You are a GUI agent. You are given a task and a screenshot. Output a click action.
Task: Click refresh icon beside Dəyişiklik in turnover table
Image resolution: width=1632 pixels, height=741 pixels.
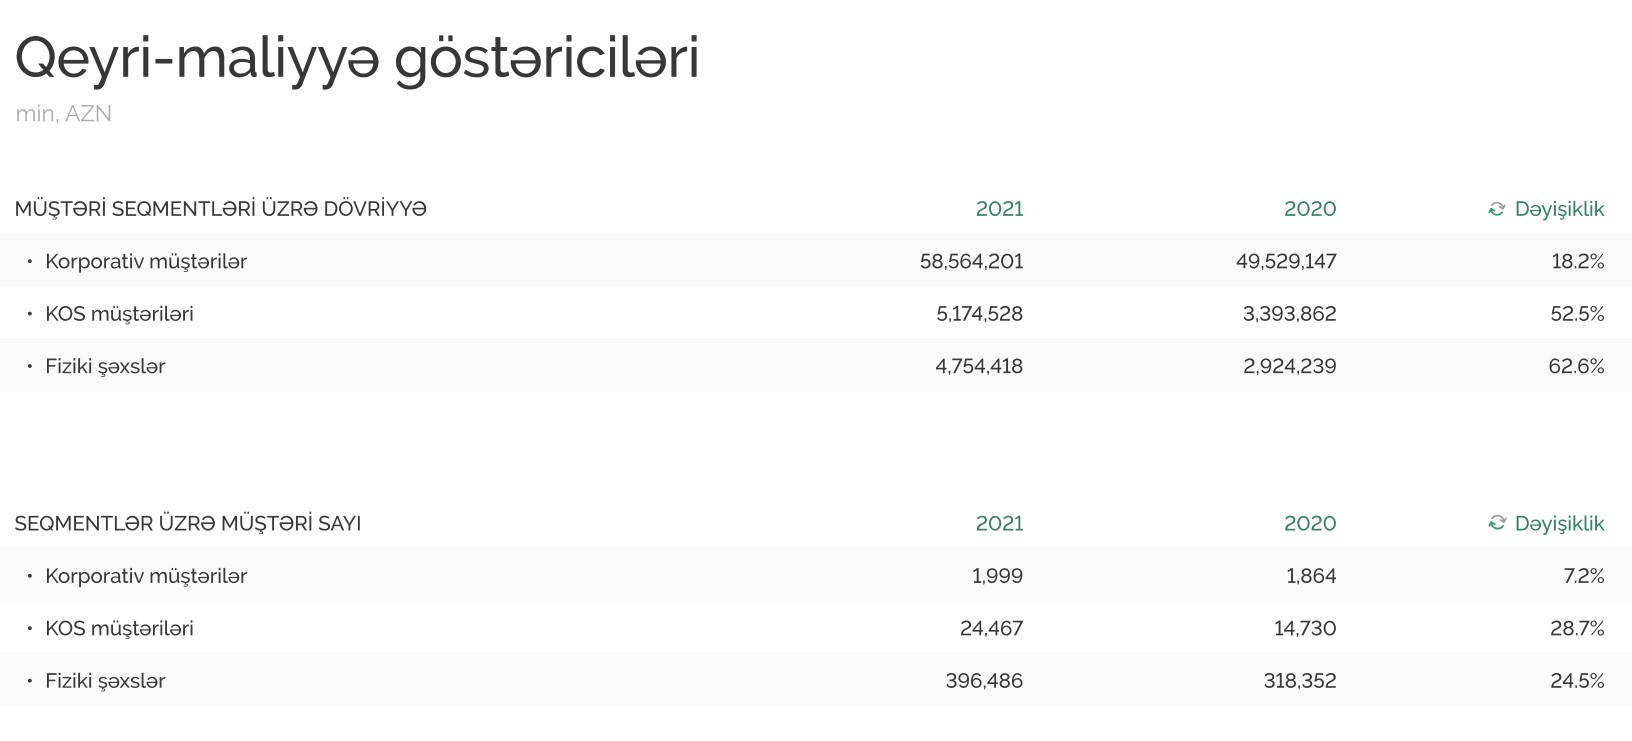point(1496,209)
